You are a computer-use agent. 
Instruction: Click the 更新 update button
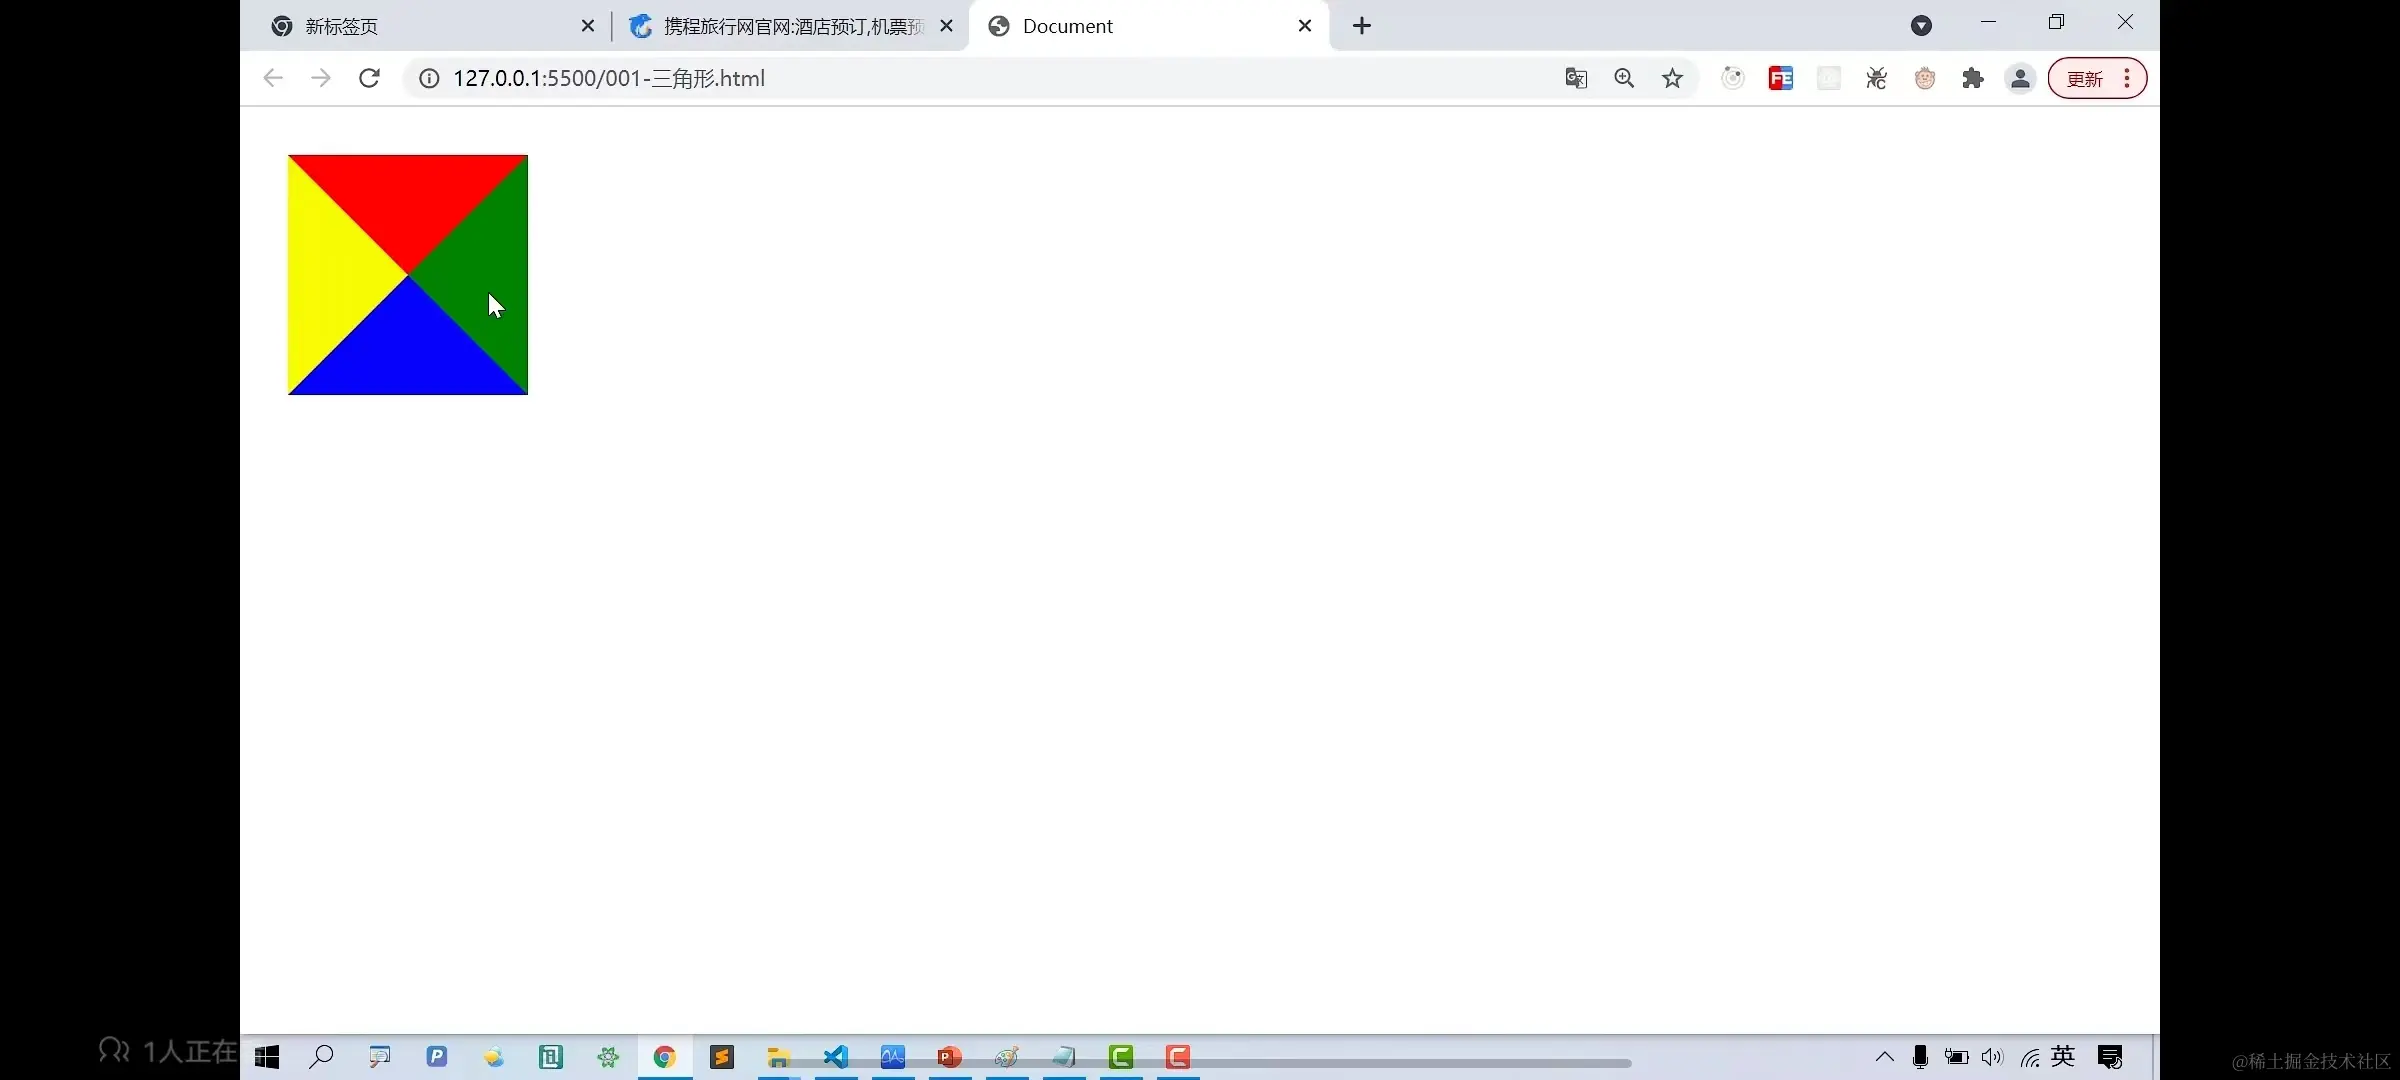(x=2085, y=78)
